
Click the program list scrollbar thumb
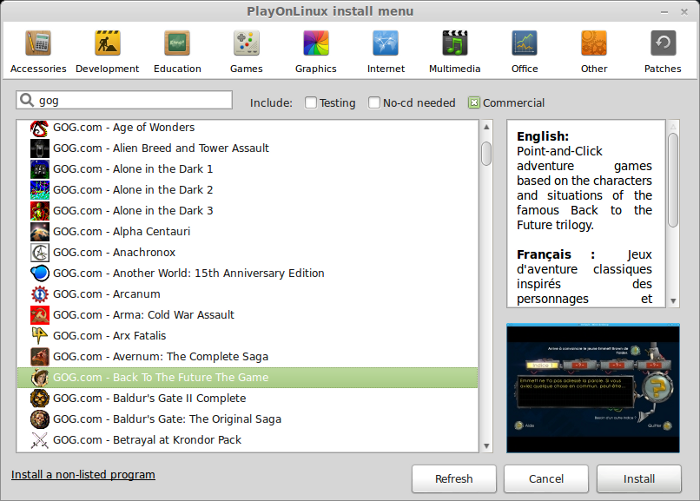487,153
